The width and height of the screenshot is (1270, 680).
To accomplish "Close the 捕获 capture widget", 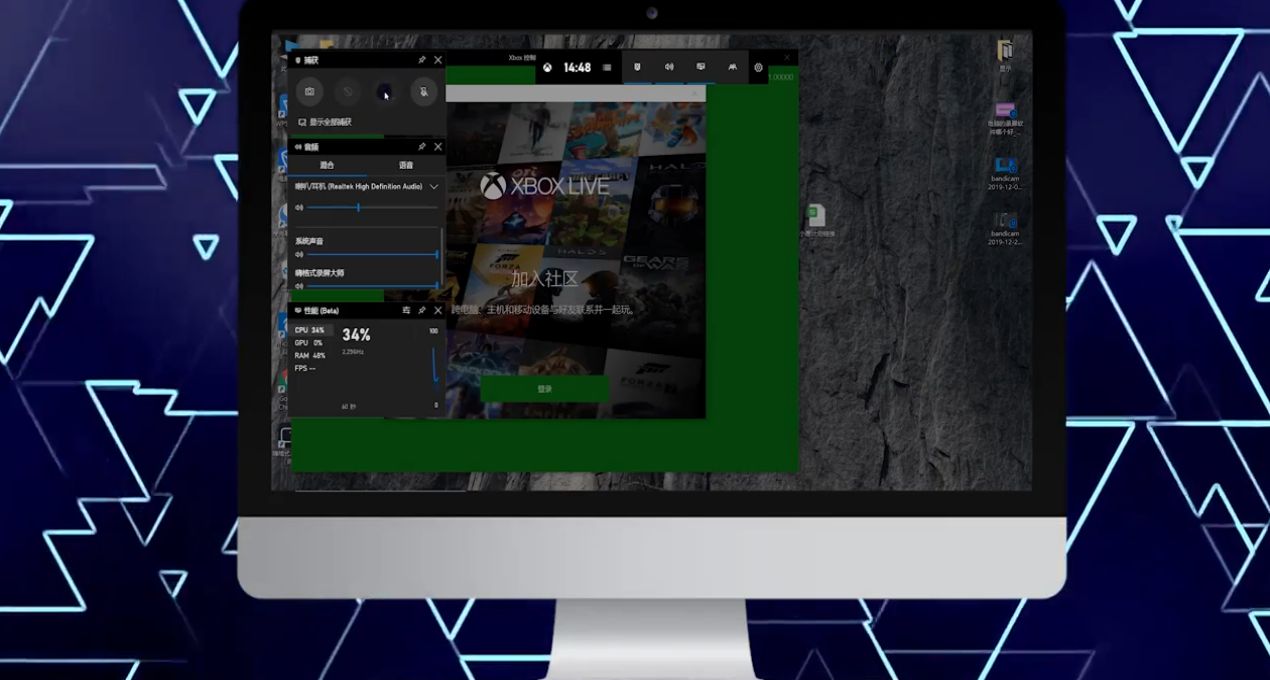I will (x=438, y=60).
